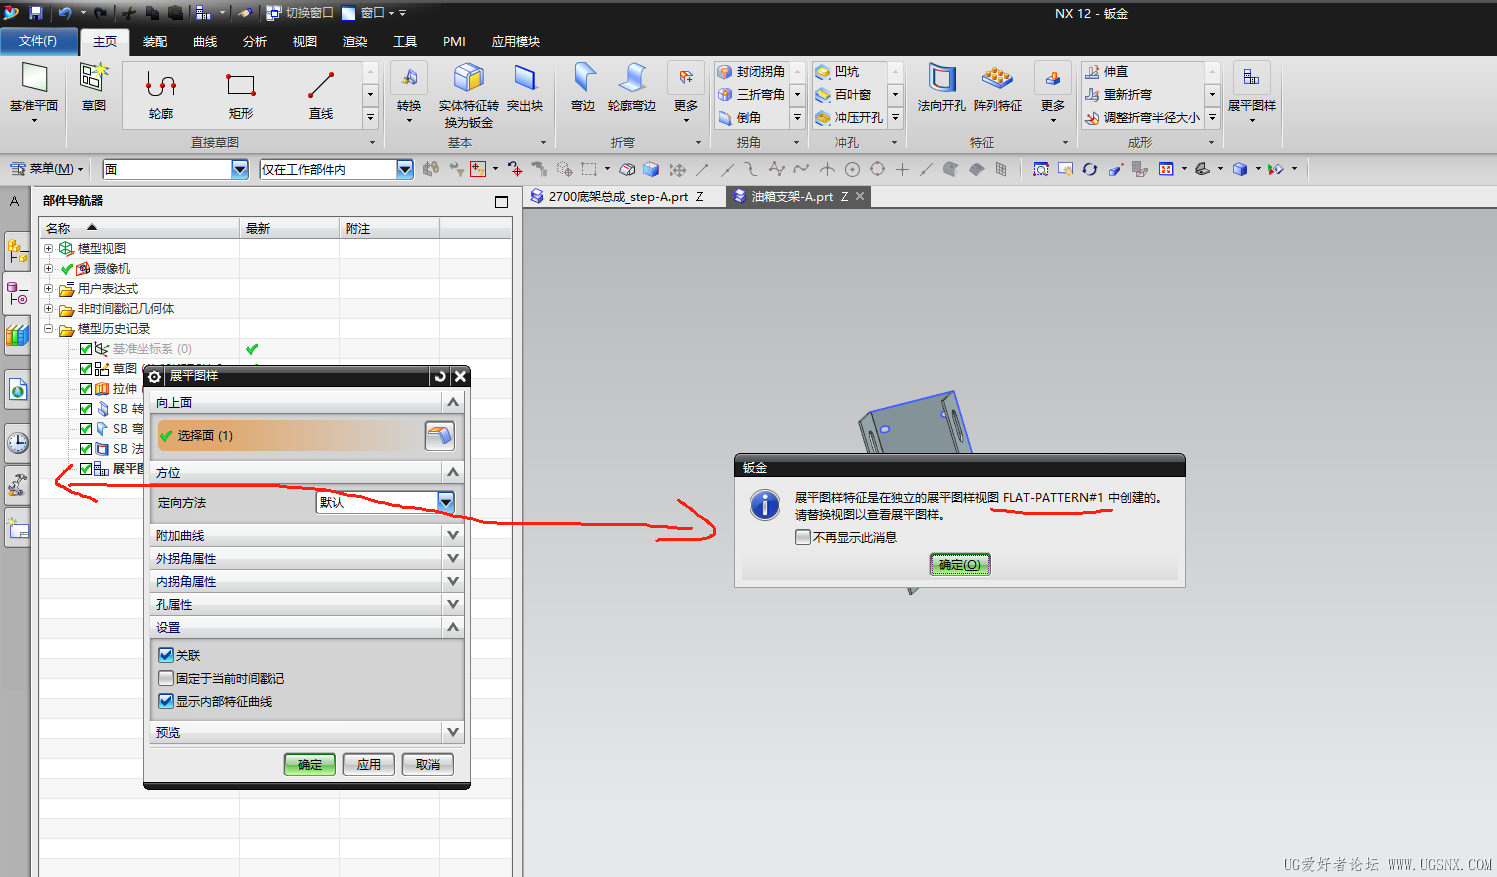Select the 冲压开孔 drawn cutout tool
The height and width of the screenshot is (877, 1497).
pyautogui.click(x=849, y=117)
